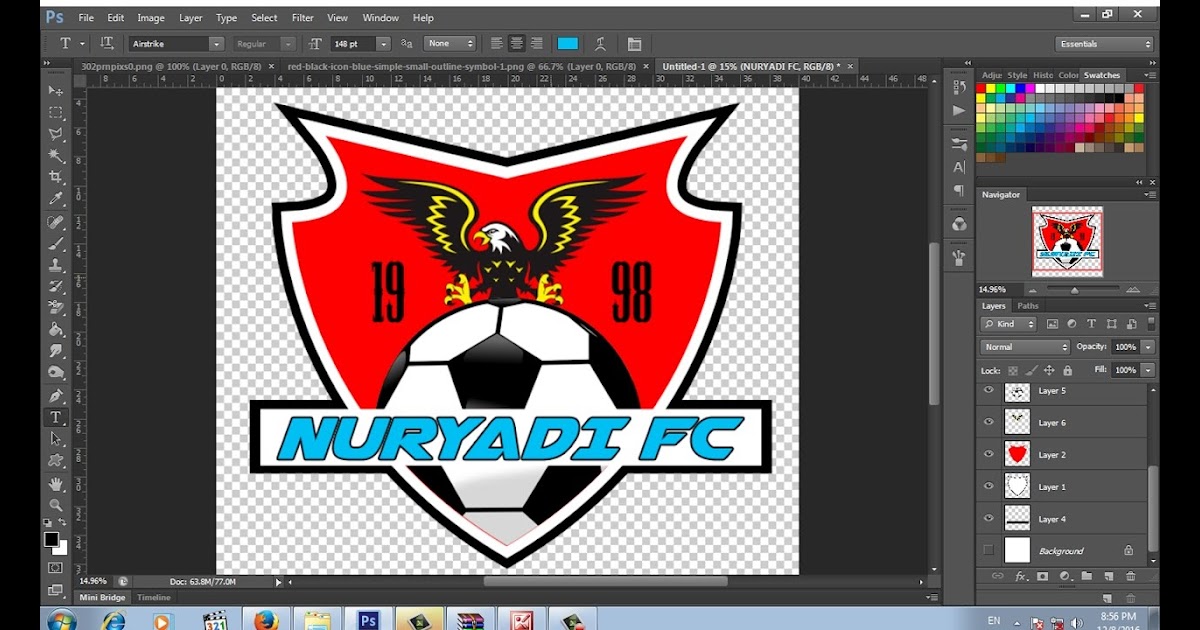This screenshot has height=630, width=1200.
Task: Select the Healing Brush tool
Action: click(56, 222)
